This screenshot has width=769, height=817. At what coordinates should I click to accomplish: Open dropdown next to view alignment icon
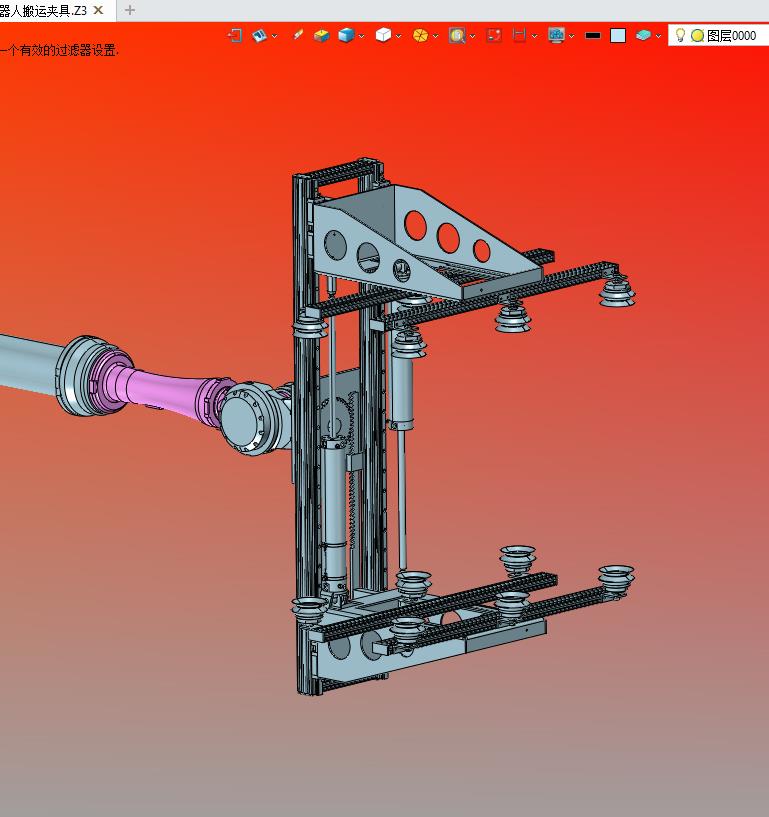click(x=275, y=36)
